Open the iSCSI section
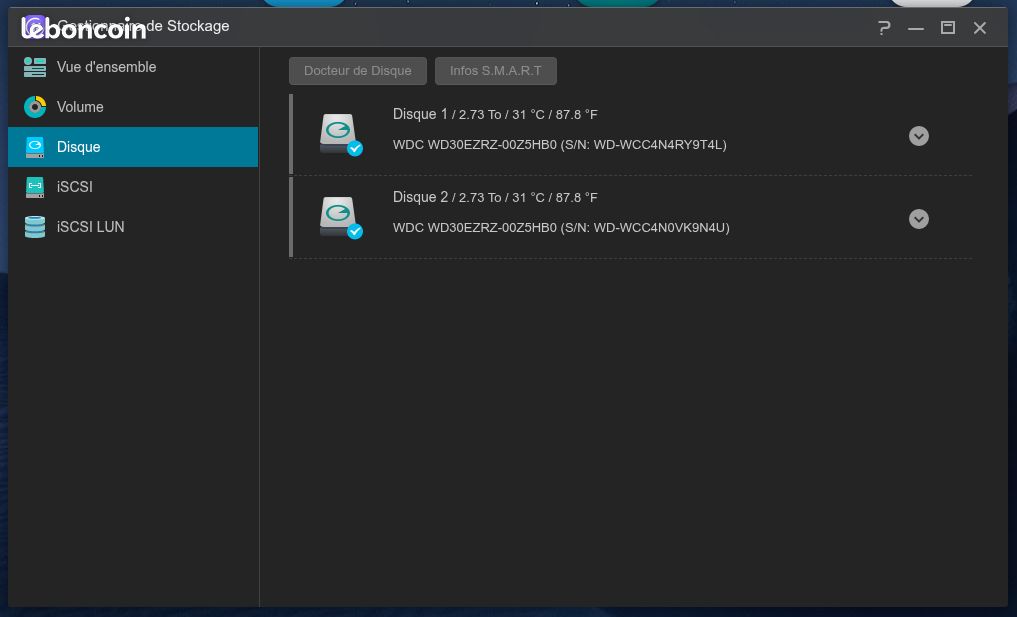 click(x=133, y=187)
